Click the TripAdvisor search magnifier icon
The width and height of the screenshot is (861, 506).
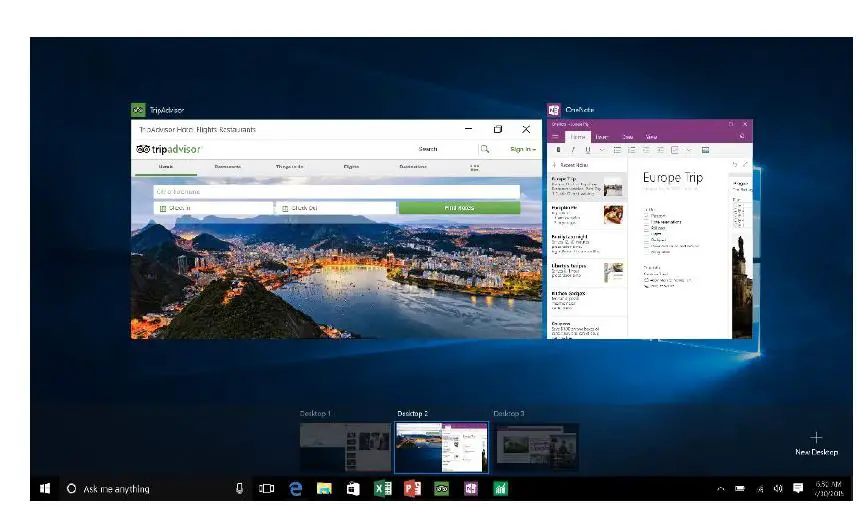485,149
